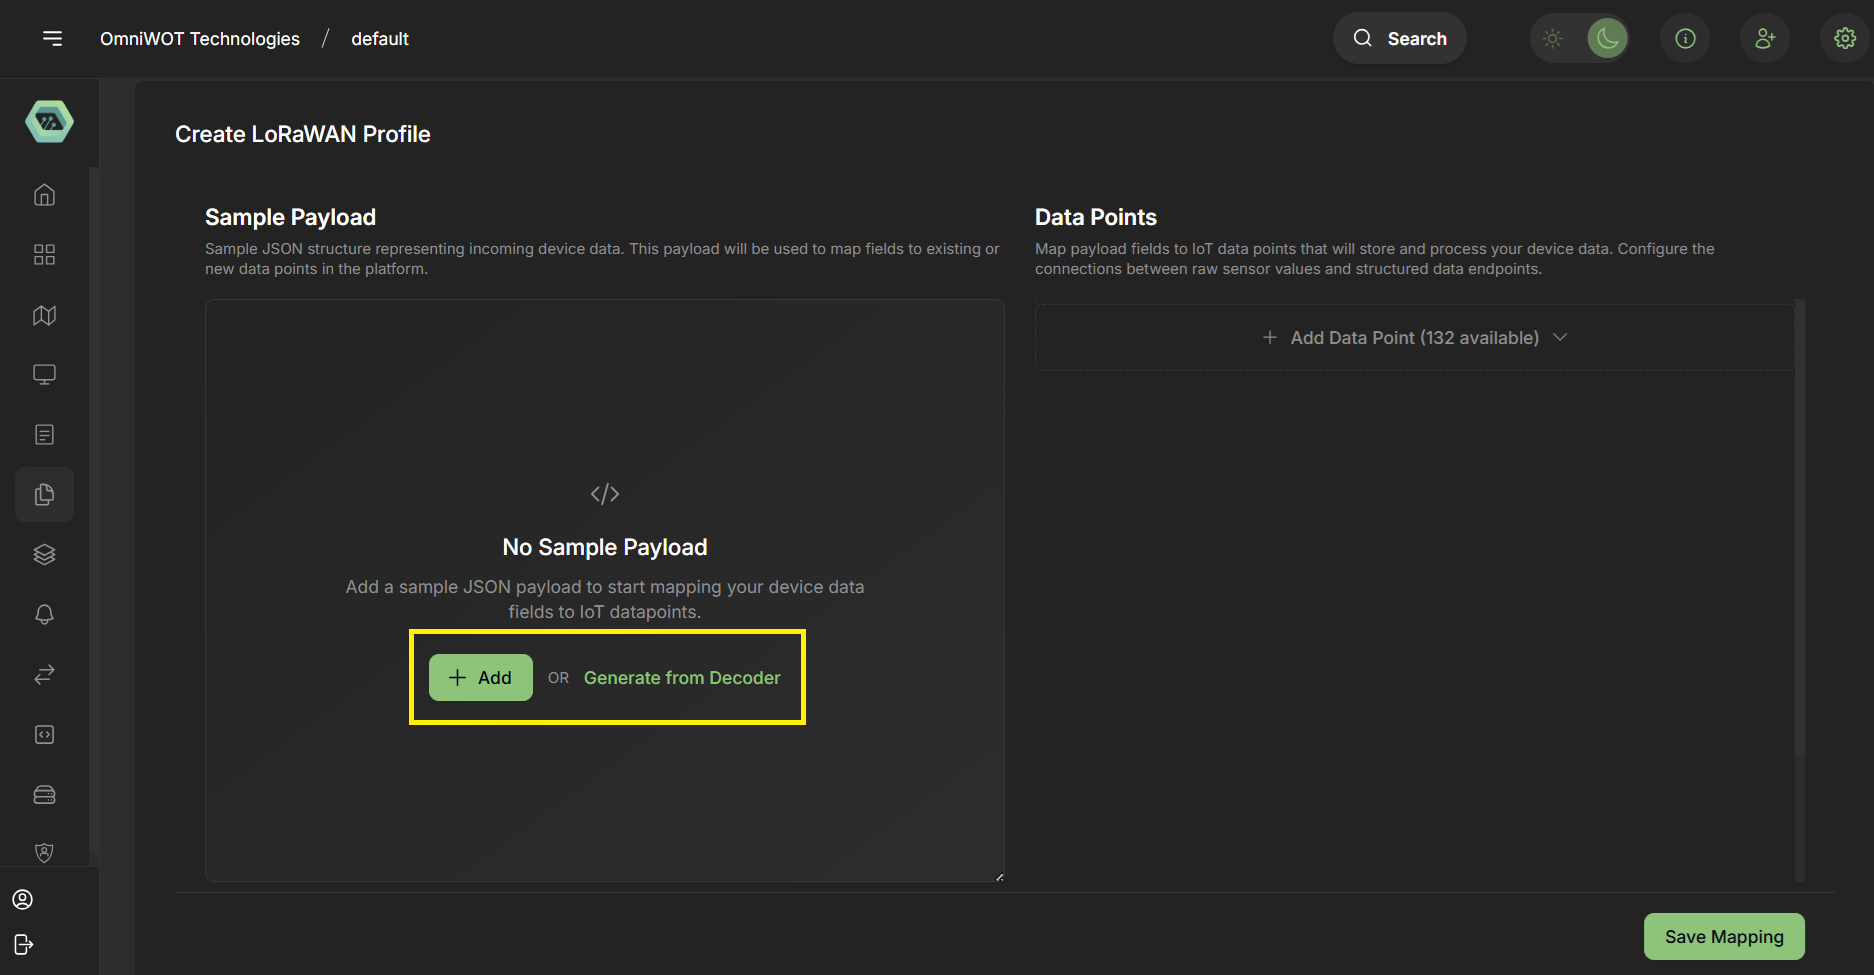The width and height of the screenshot is (1874, 975).
Task: Open the platform info icon
Action: [1685, 38]
